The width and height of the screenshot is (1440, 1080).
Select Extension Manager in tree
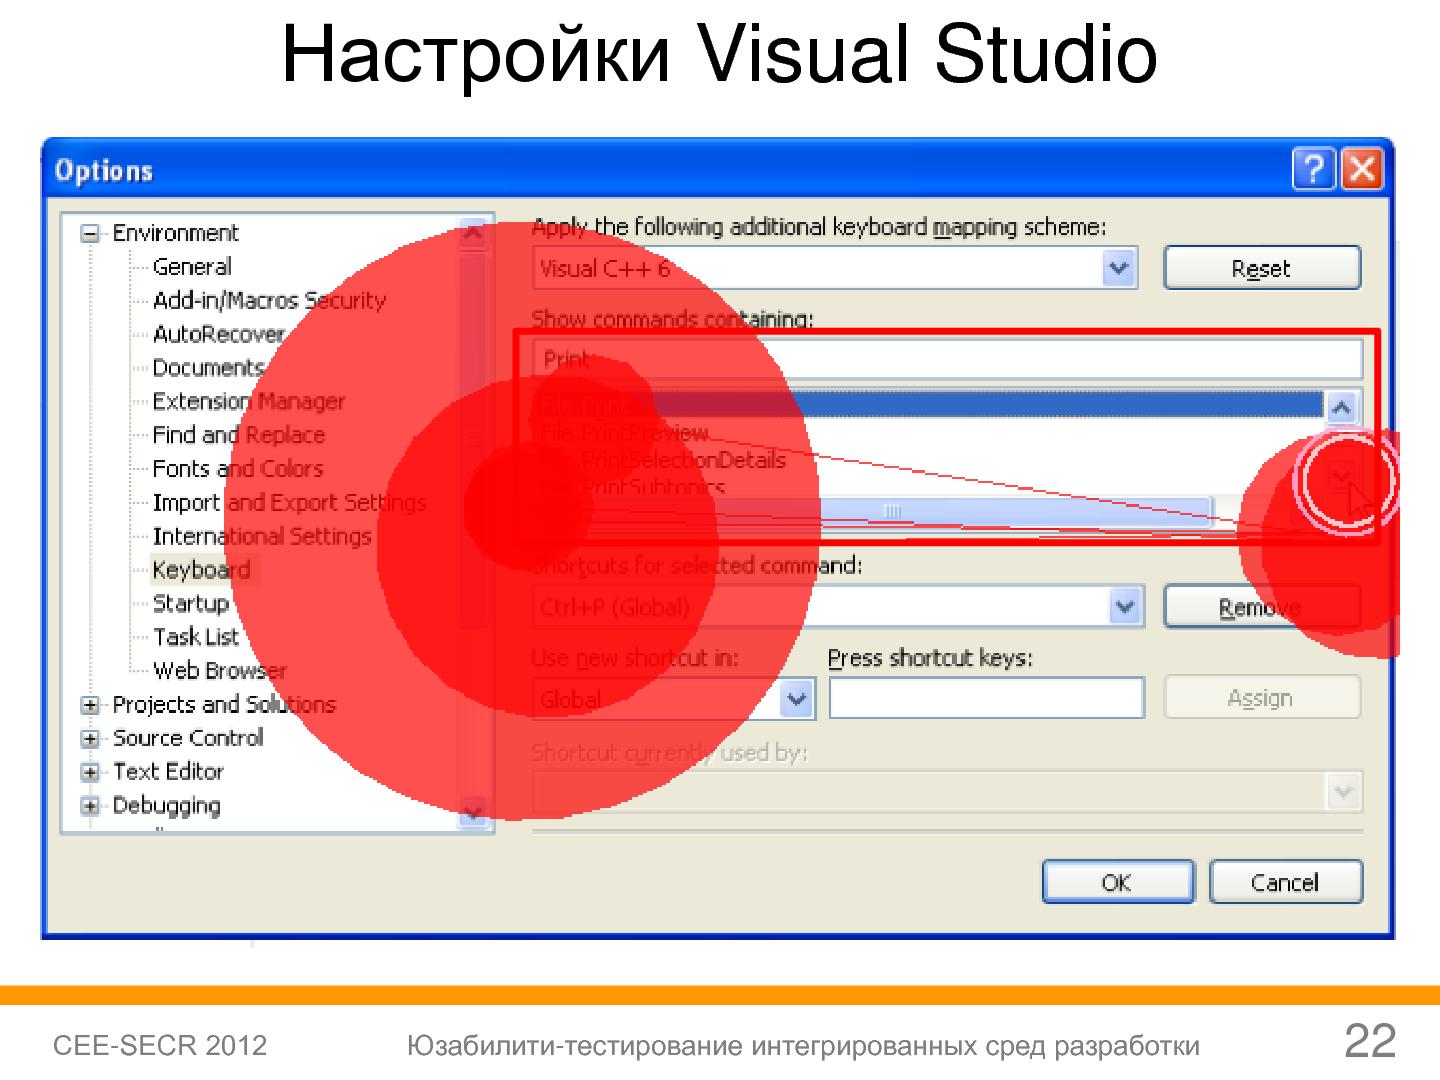click(x=248, y=402)
